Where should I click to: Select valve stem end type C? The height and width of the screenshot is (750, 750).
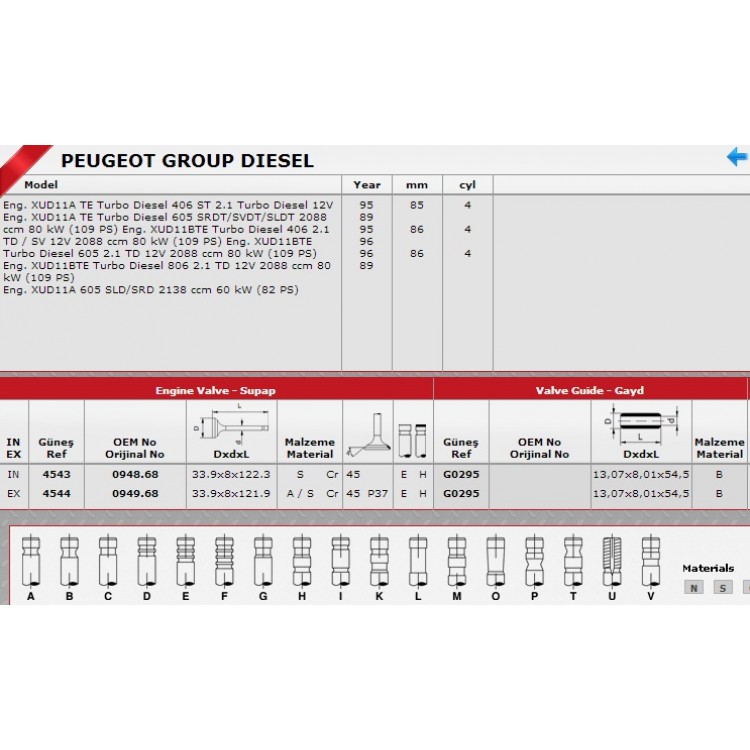click(x=108, y=568)
